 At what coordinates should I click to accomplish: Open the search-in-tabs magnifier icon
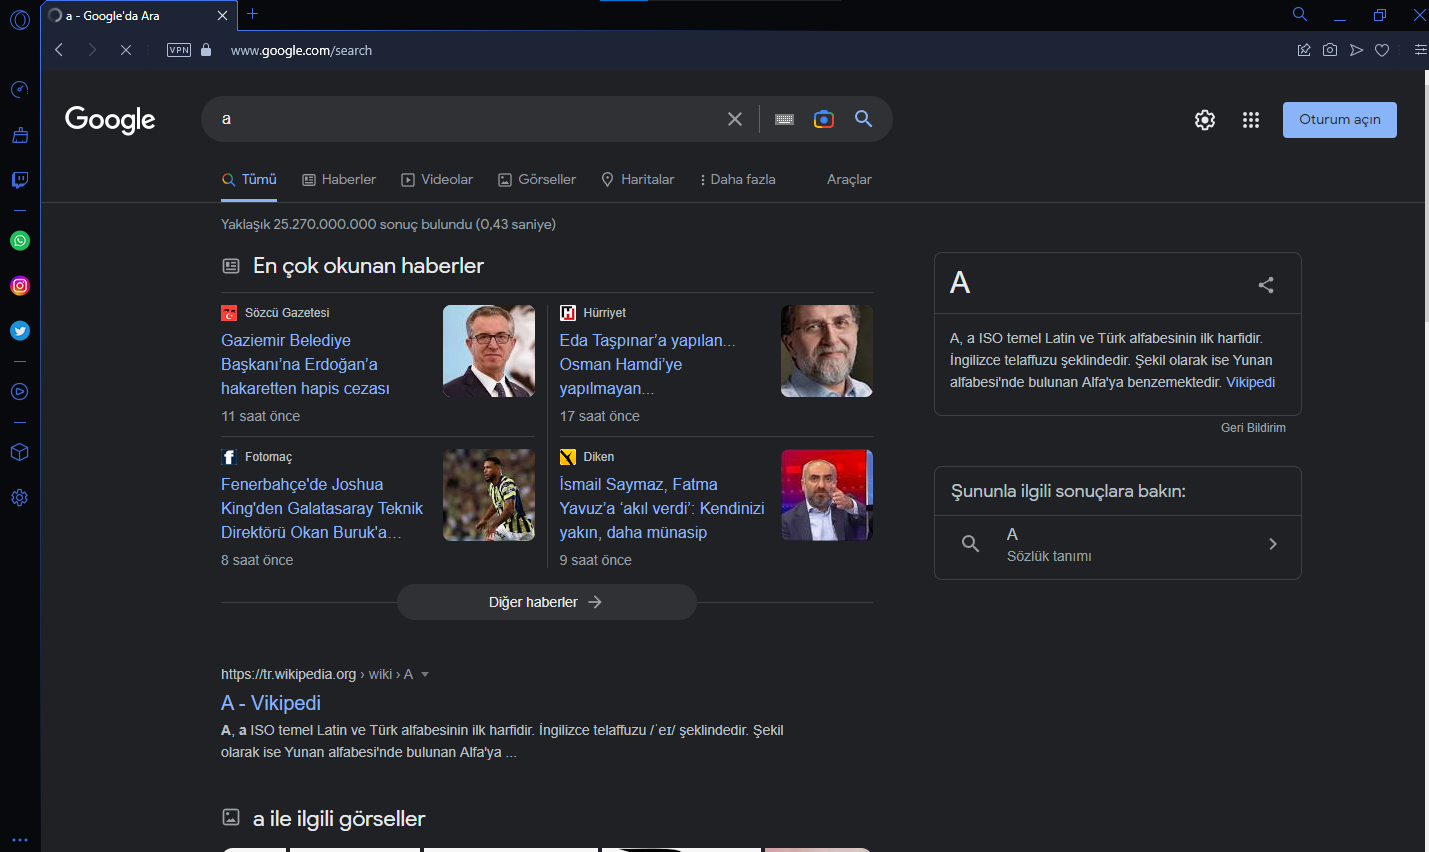click(1300, 14)
